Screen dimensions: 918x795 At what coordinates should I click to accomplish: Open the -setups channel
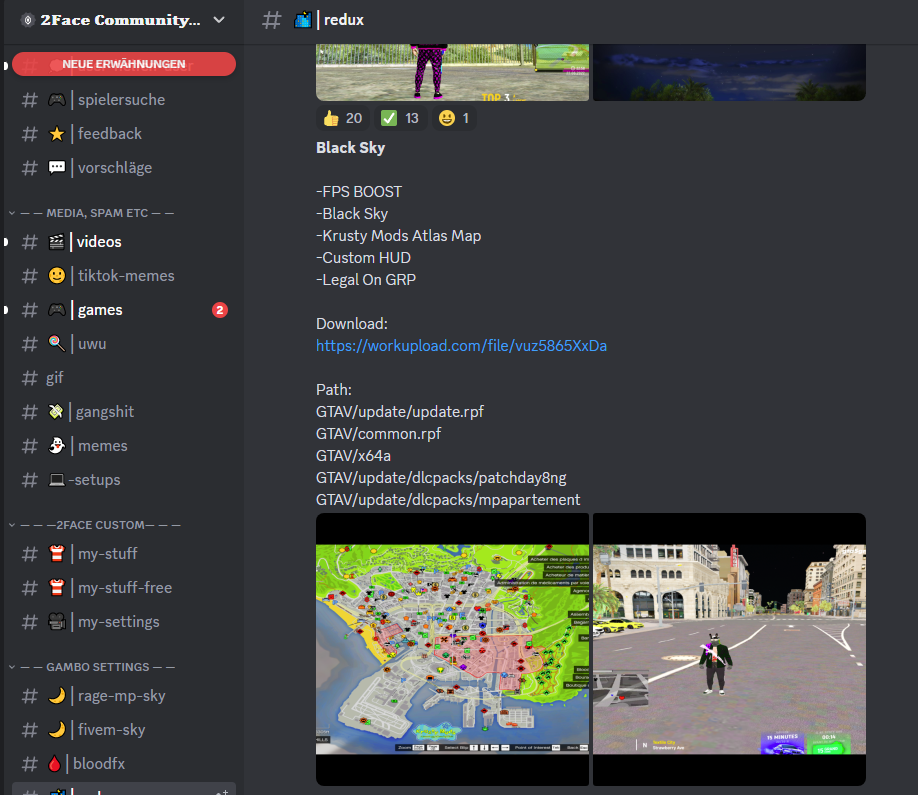pos(124,479)
